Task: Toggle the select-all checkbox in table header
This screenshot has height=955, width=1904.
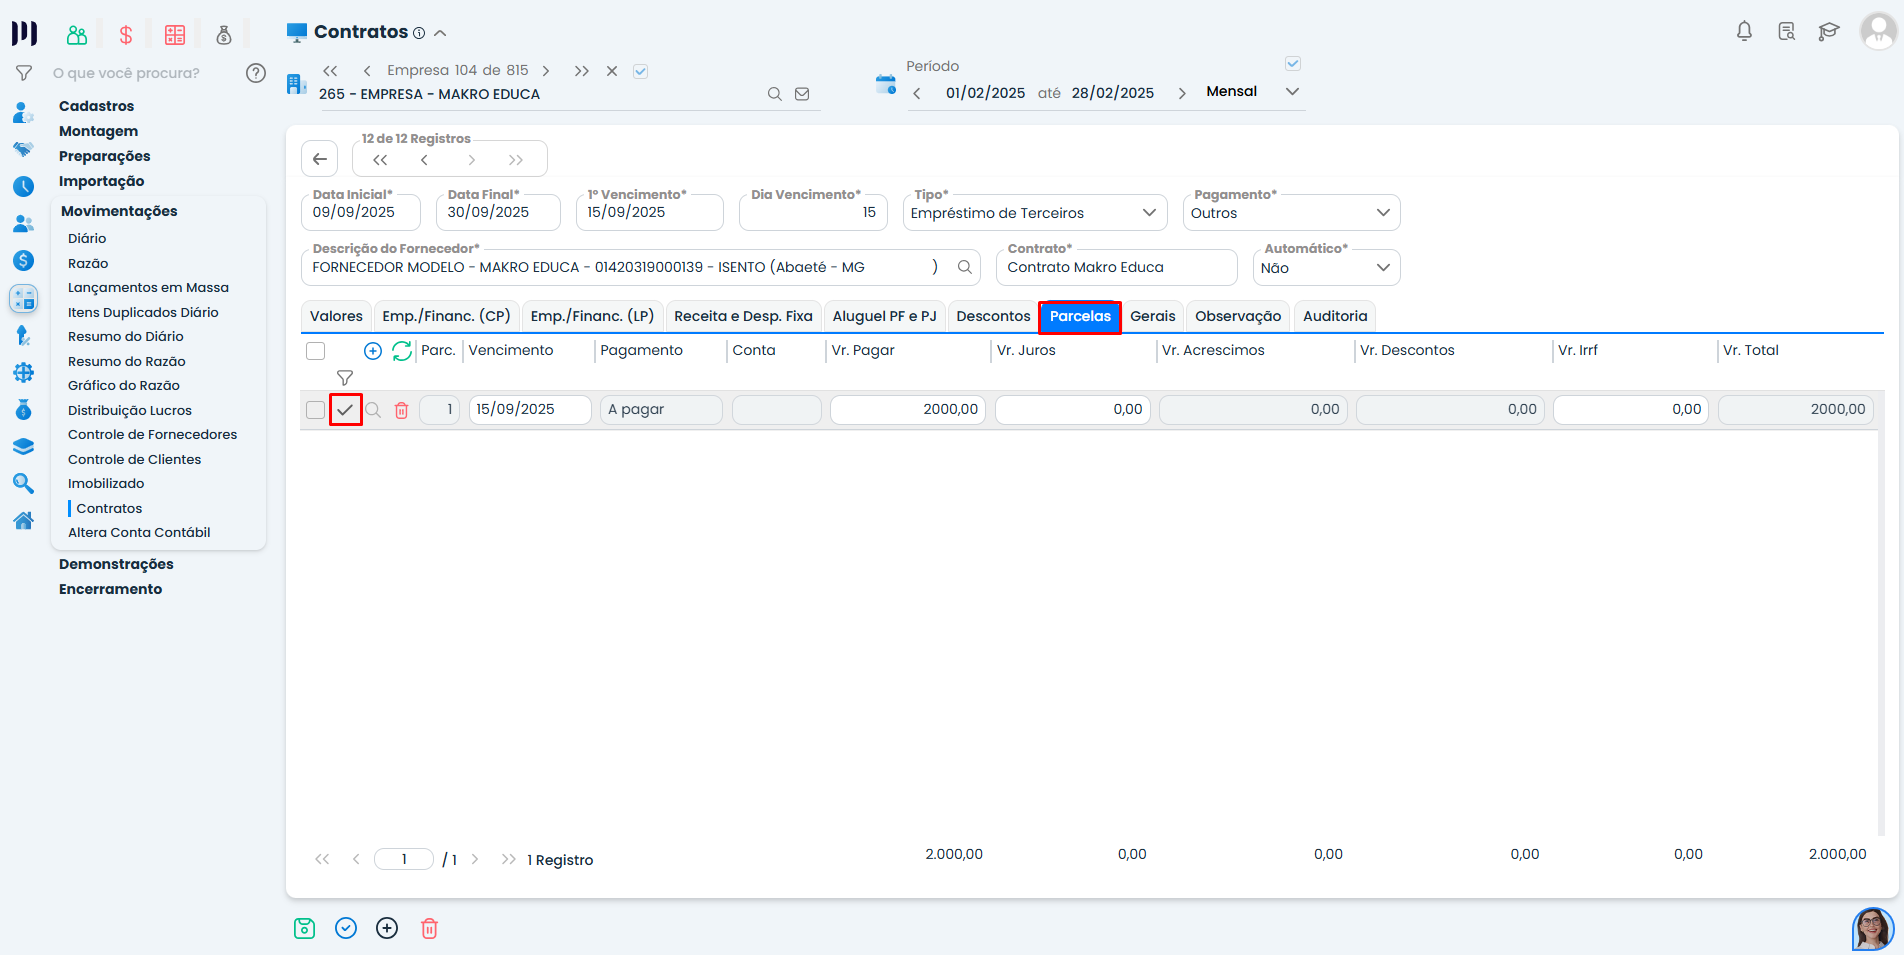Action: click(316, 351)
